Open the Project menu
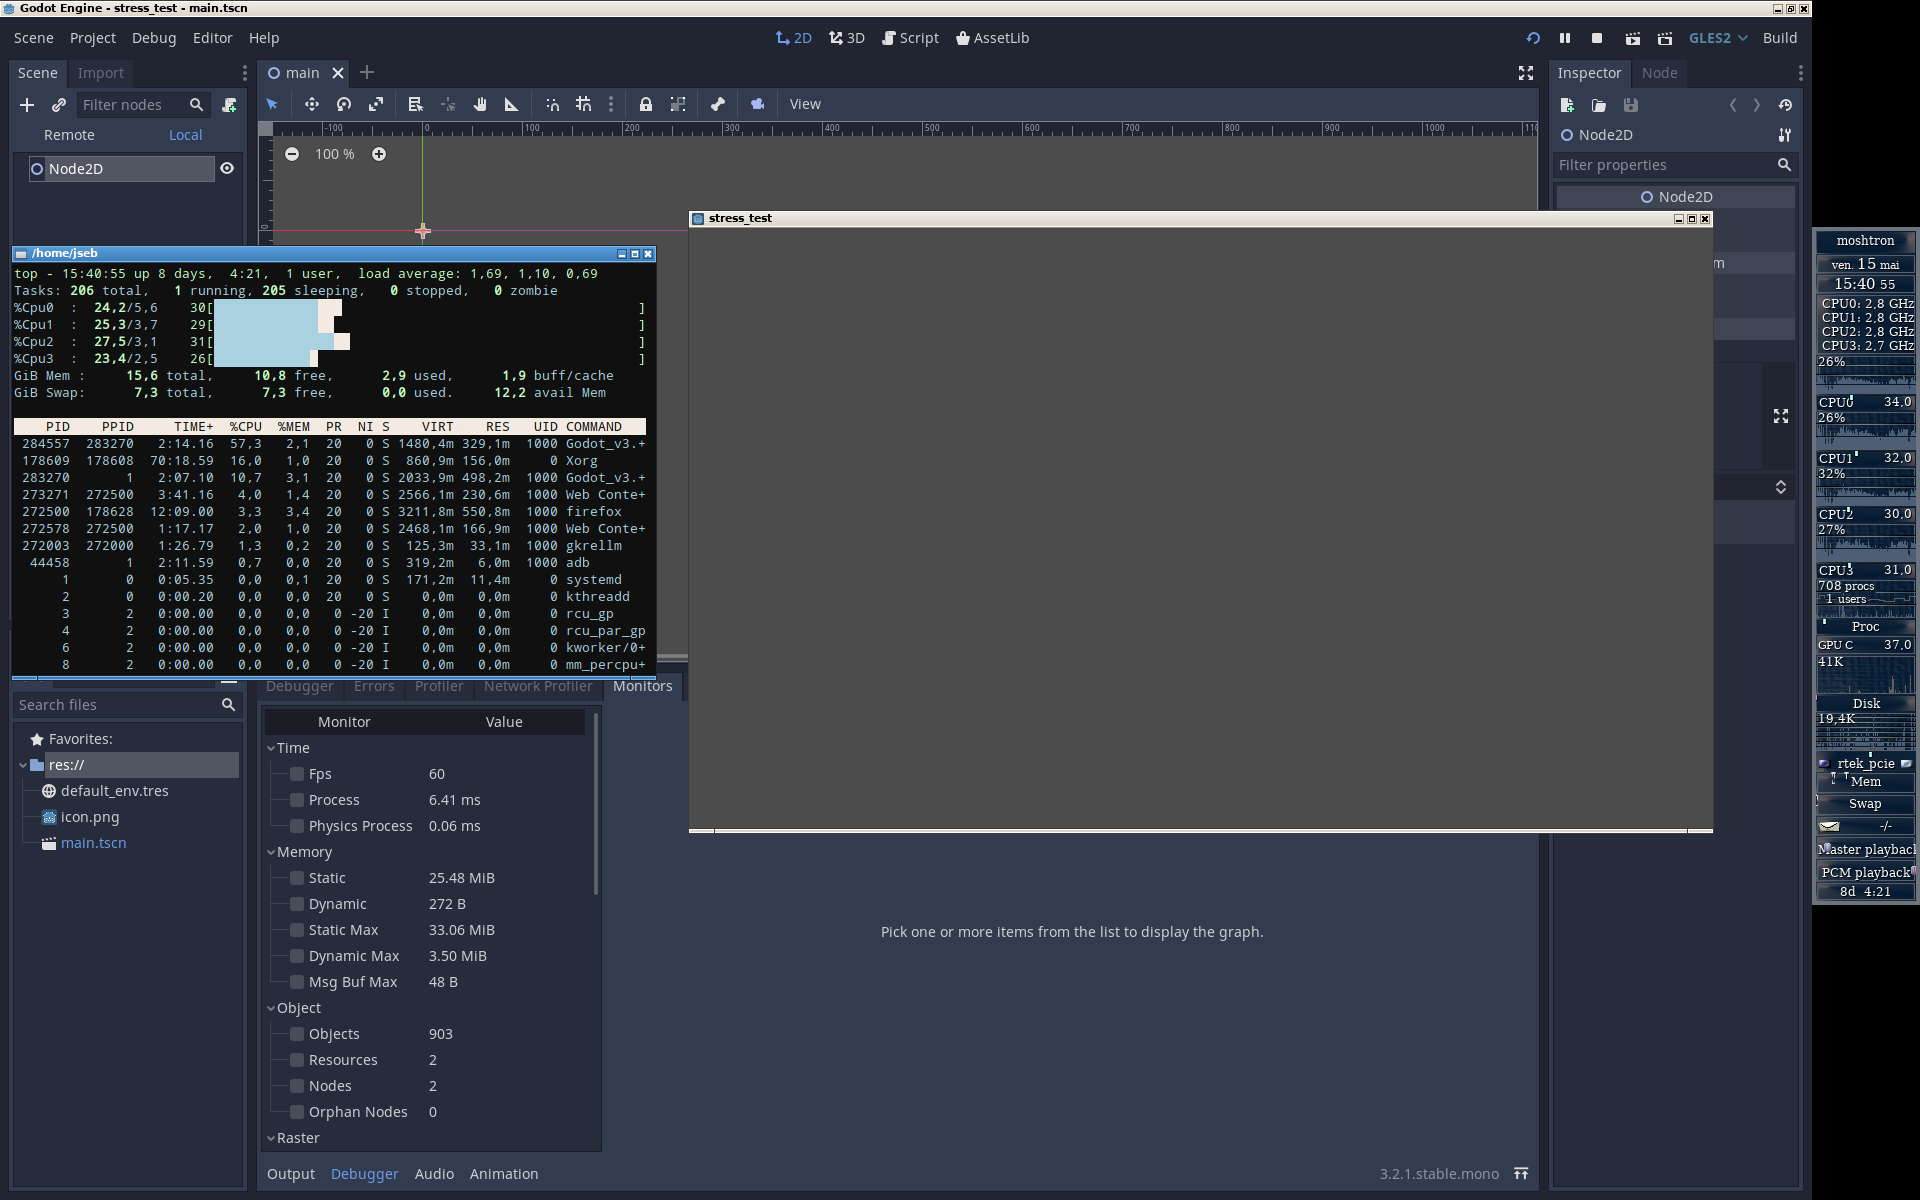This screenshot has width=1920, height=1200. (x=92, y=38)
